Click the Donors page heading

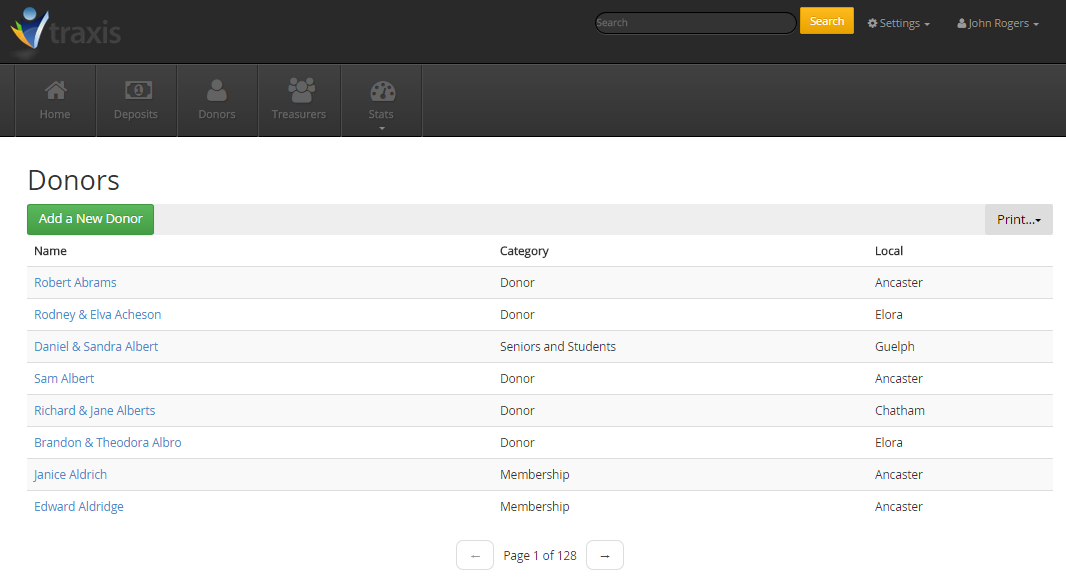[x=73, y=180]
